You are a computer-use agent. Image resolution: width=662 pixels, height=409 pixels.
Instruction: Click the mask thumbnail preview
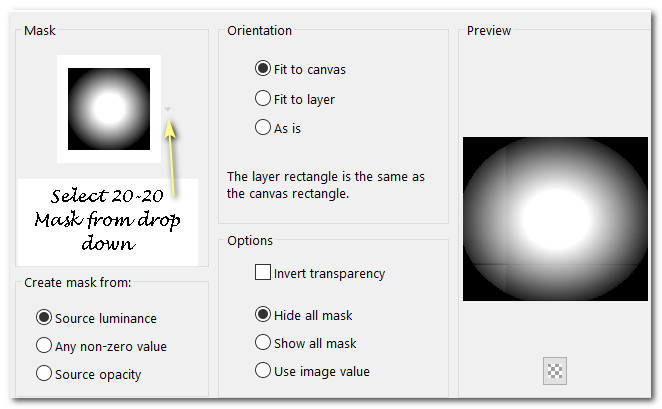click(x=109, y=108)
